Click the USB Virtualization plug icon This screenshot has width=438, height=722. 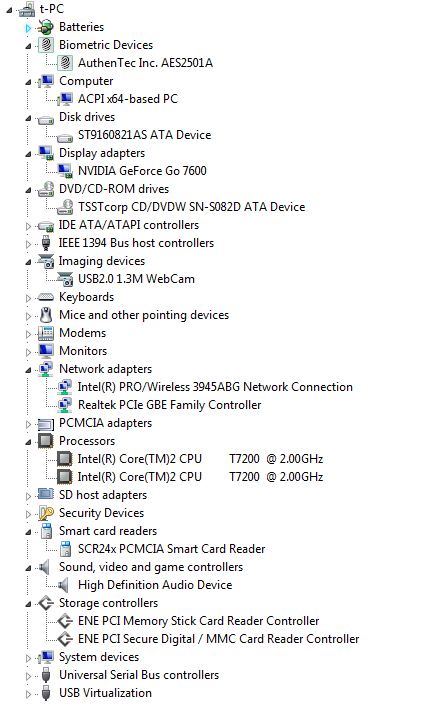(46, 693)
